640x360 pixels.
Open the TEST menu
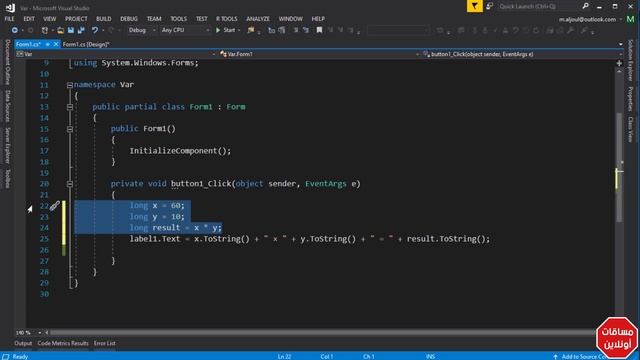(202, 19)
